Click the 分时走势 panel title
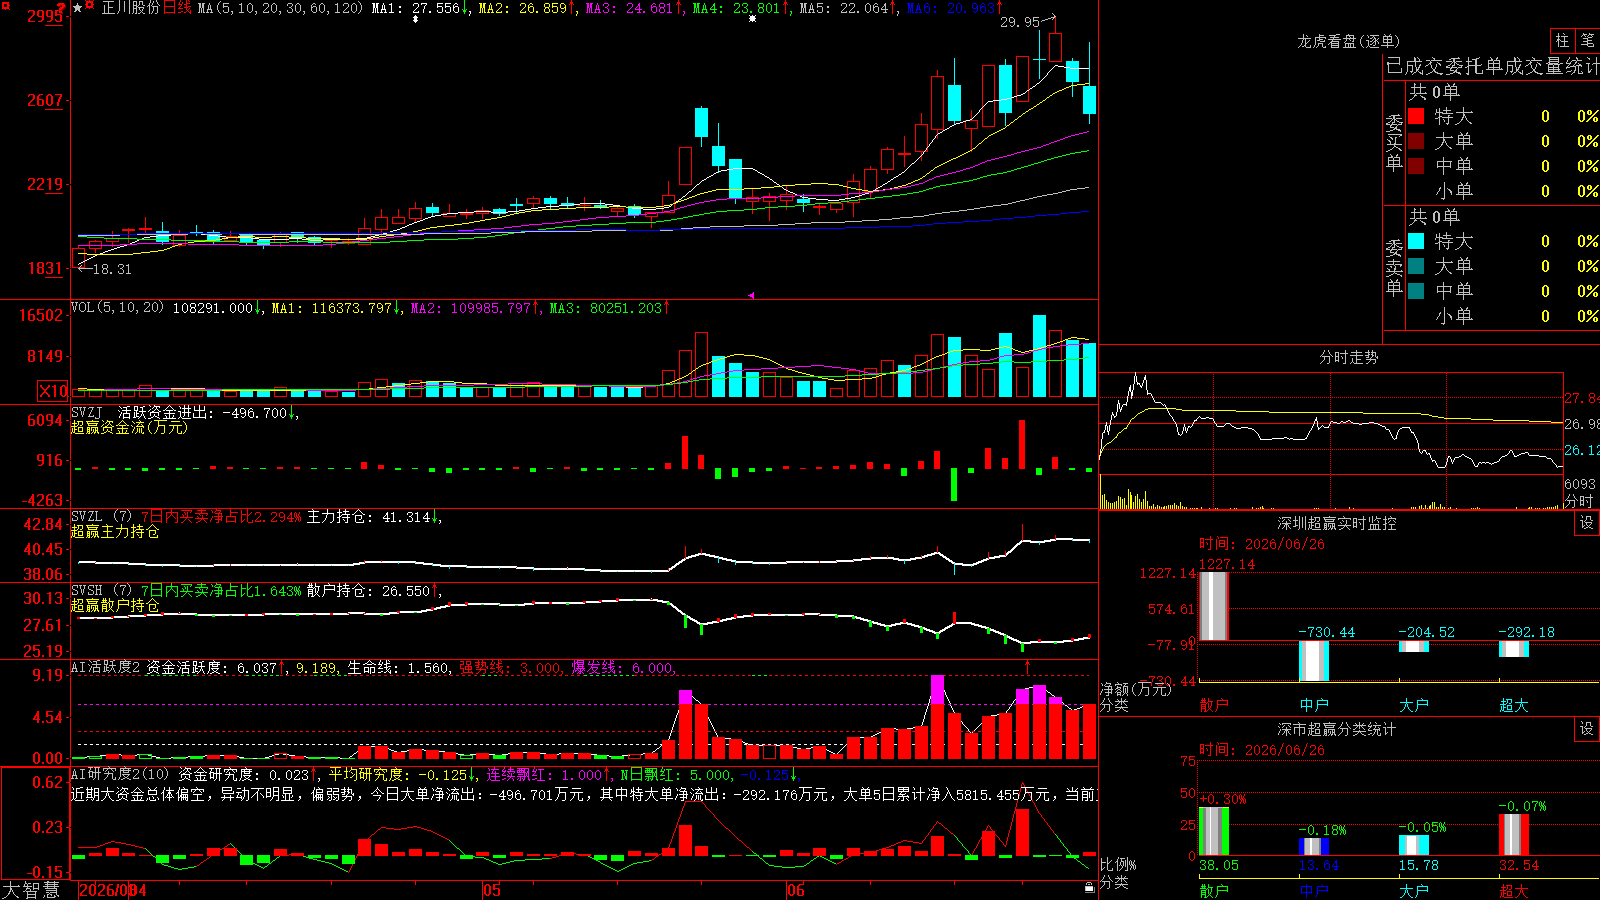The width and height of the screenshot is (1600, 900). (1349, 357)
